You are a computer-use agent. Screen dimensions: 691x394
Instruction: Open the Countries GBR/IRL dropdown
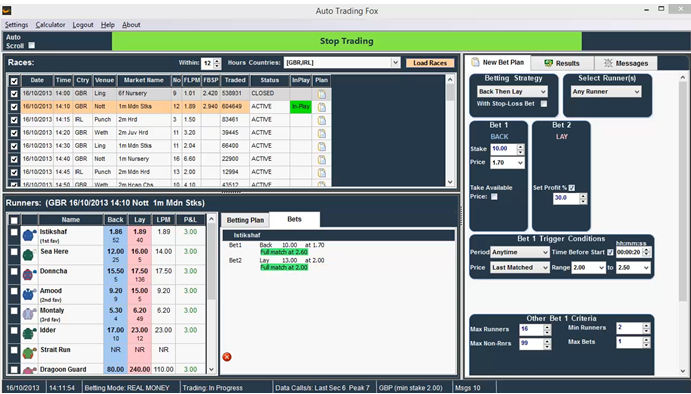click(x=342, y=63)
